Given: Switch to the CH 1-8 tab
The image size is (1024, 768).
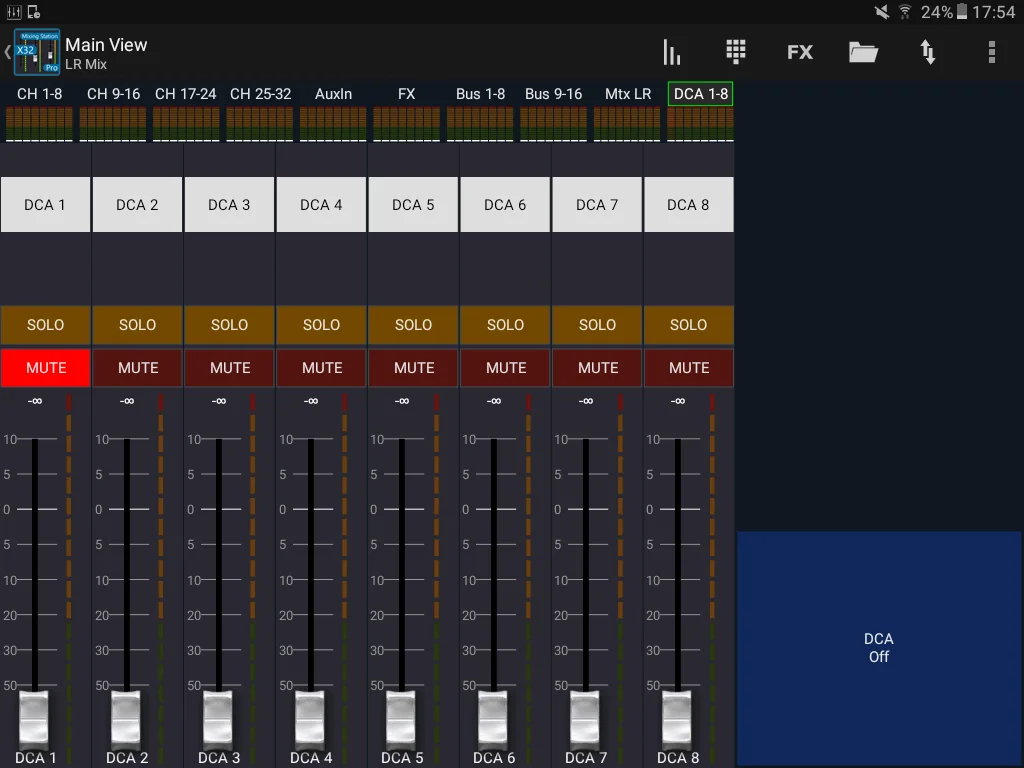Looking at the screenshot, I should 40,94.
